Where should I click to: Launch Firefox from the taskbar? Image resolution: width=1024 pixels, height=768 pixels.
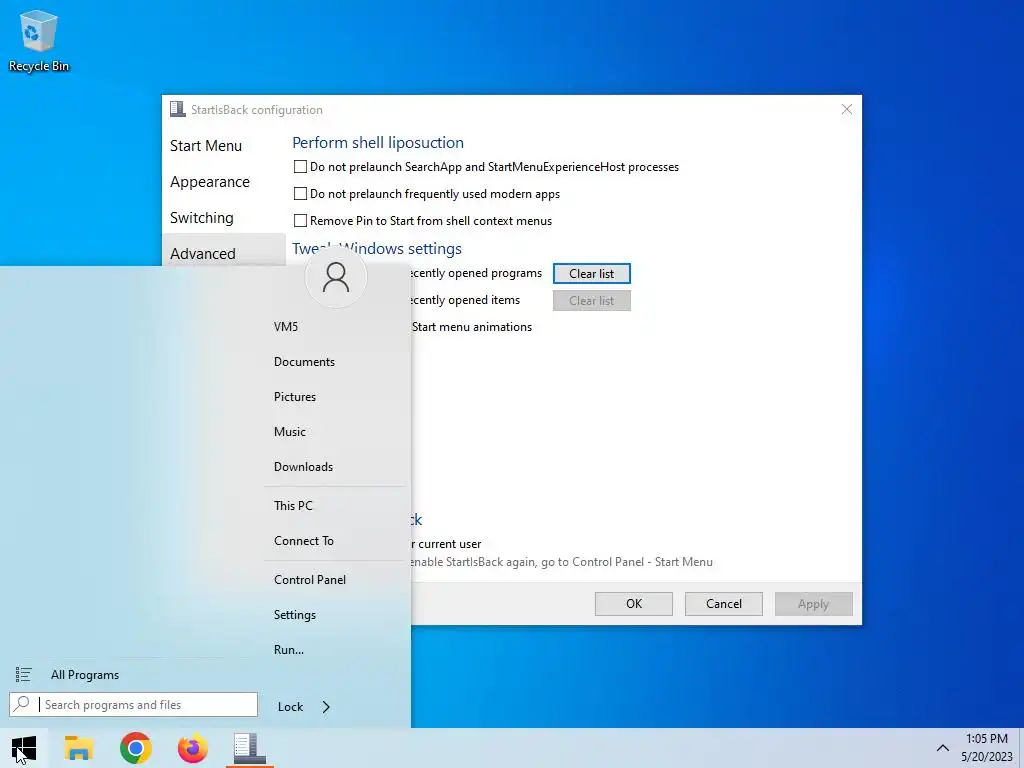[193, 748]
